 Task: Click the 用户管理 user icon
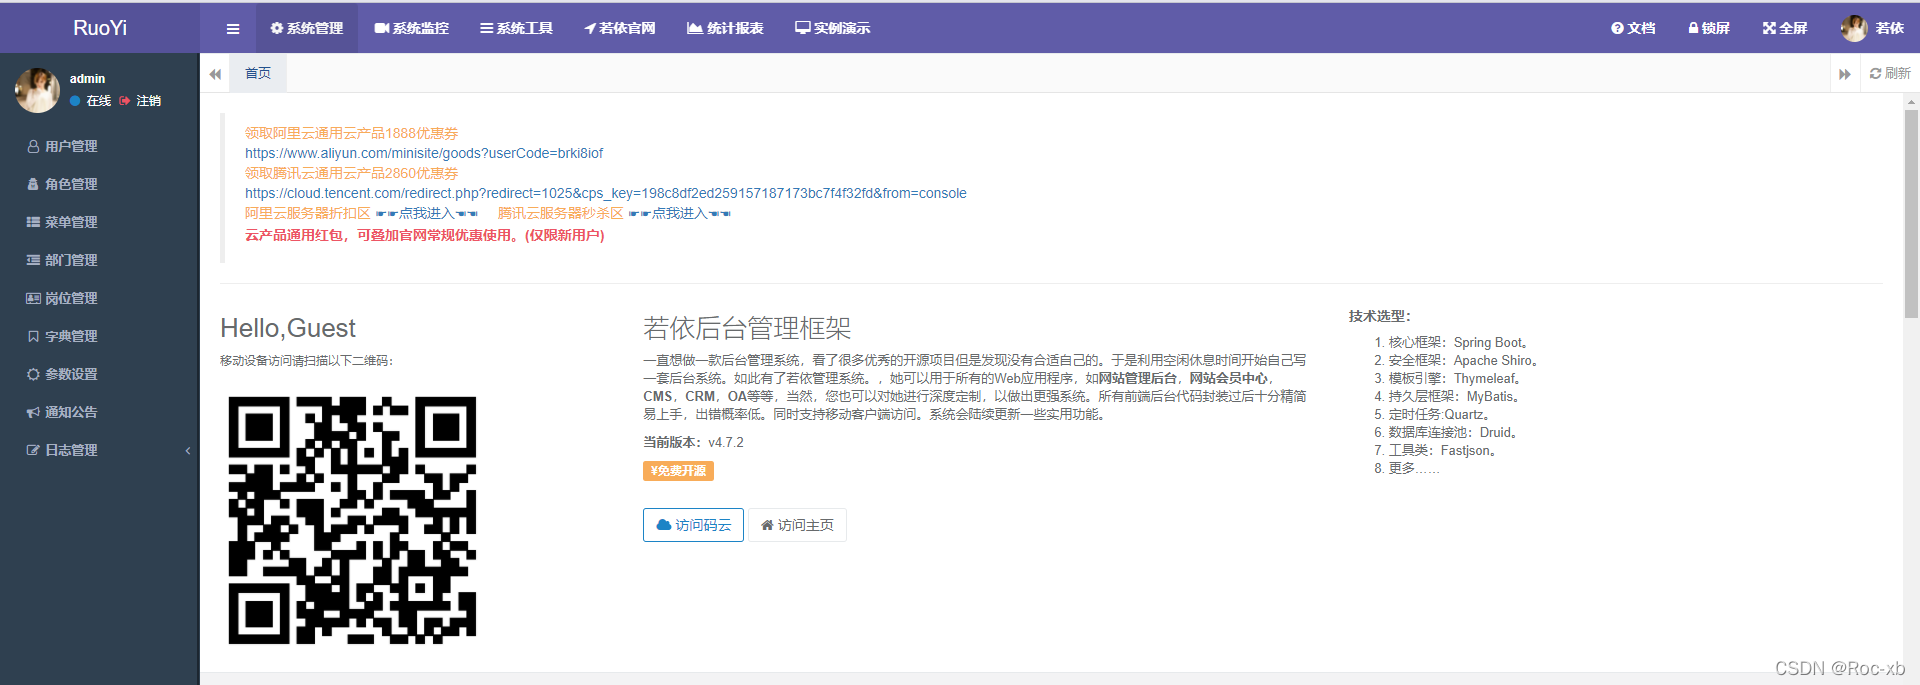point(33,146)
